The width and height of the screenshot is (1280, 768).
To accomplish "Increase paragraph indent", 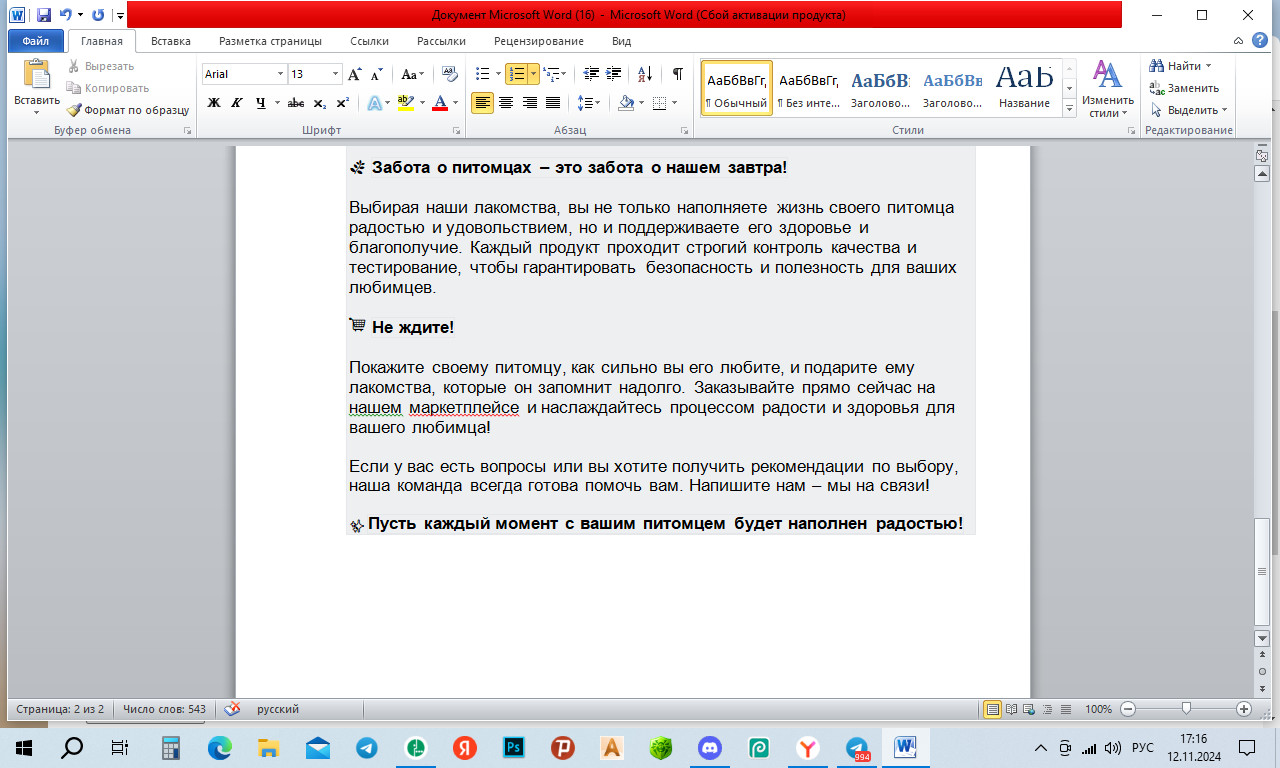I will point(612,74).
